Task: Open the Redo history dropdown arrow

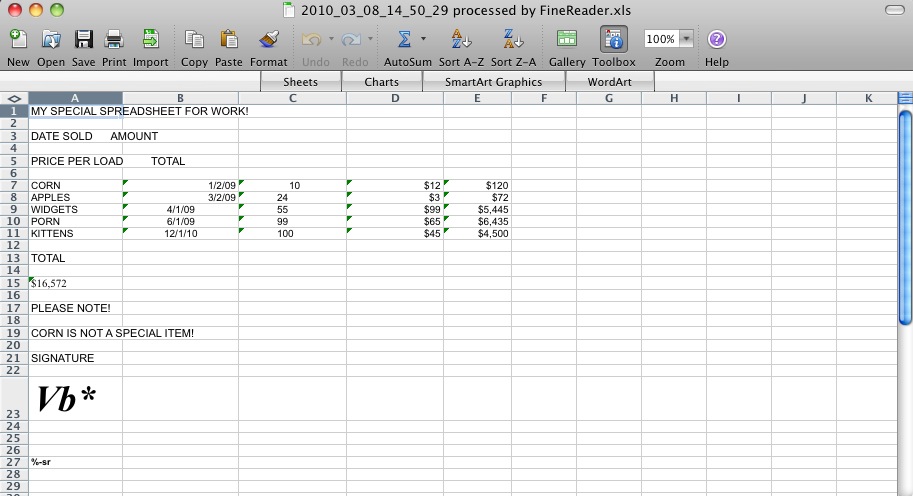Action: click(370, 39)
